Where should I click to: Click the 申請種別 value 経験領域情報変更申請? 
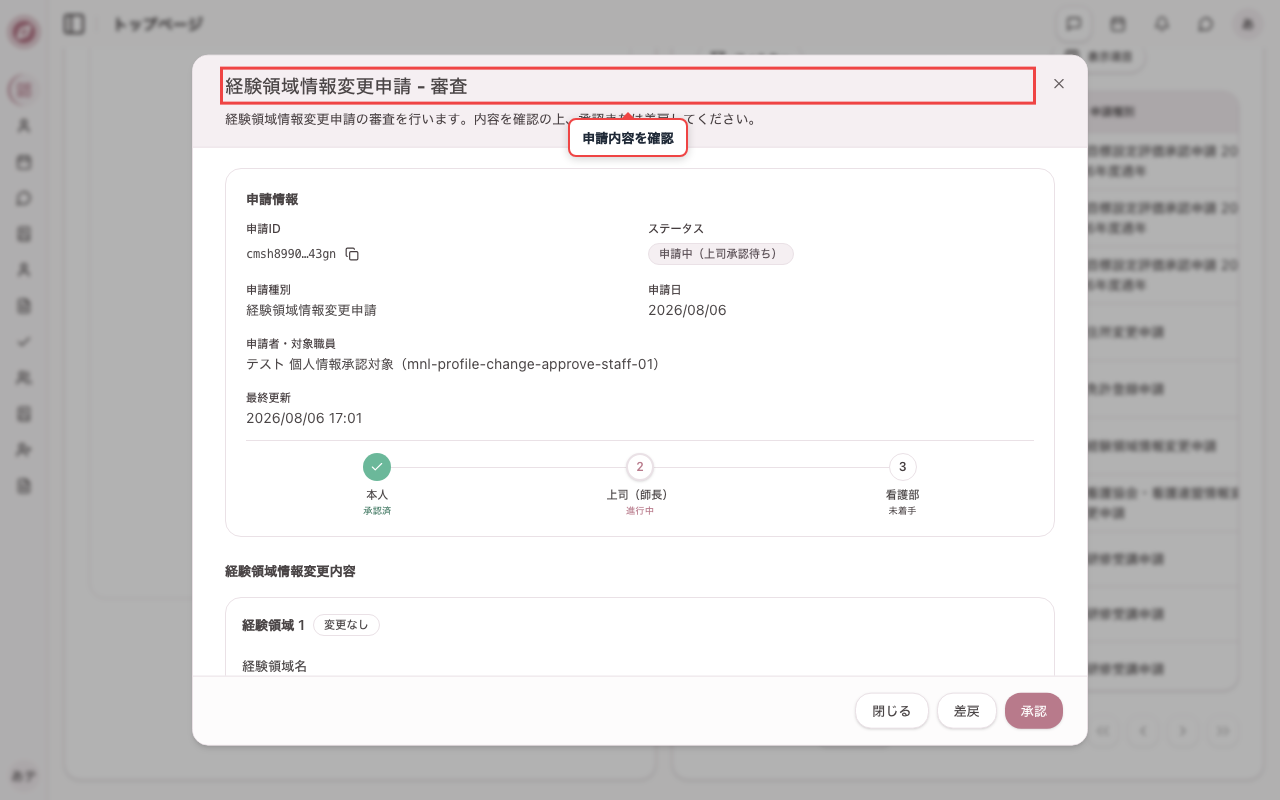coord(311,310)
